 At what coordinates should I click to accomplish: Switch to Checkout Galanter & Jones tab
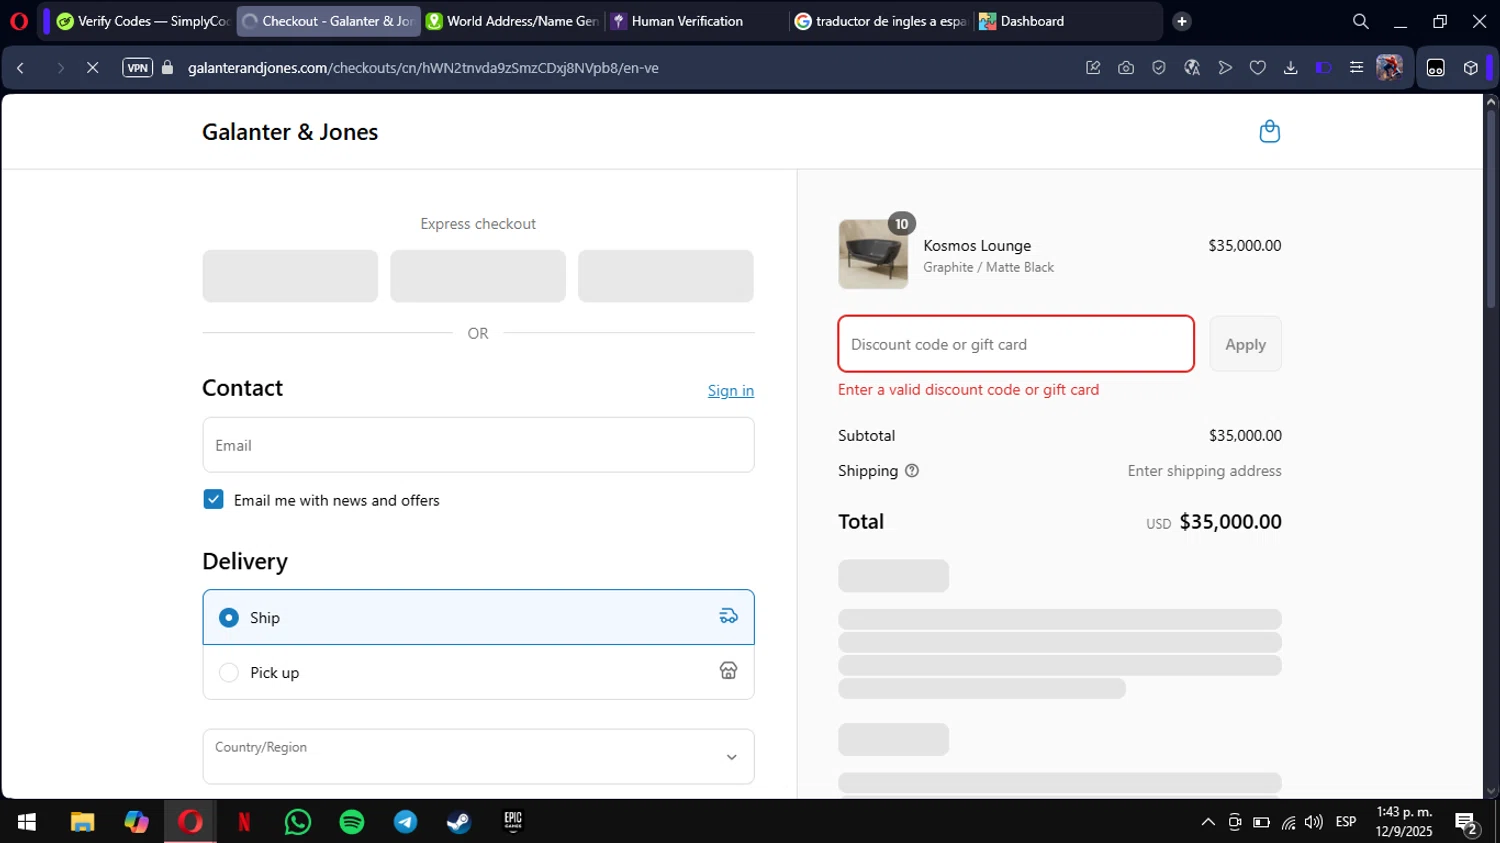pos(328,21)
